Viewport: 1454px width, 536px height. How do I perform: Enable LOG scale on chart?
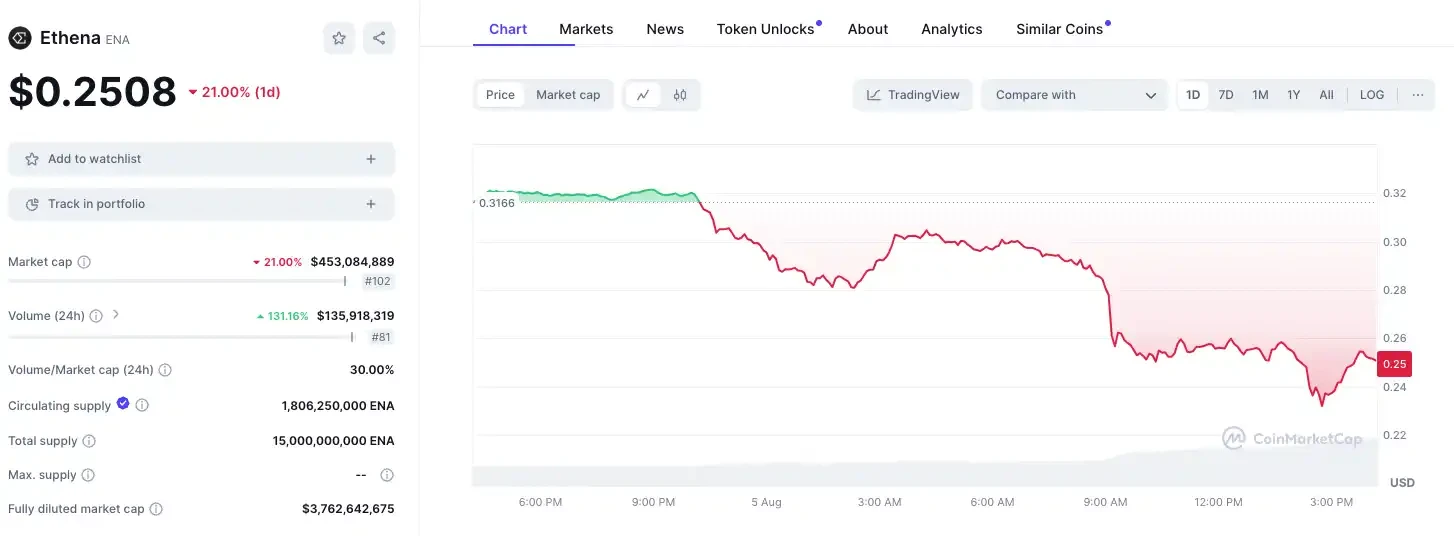pyautogui.click(x=1372, y=95)
